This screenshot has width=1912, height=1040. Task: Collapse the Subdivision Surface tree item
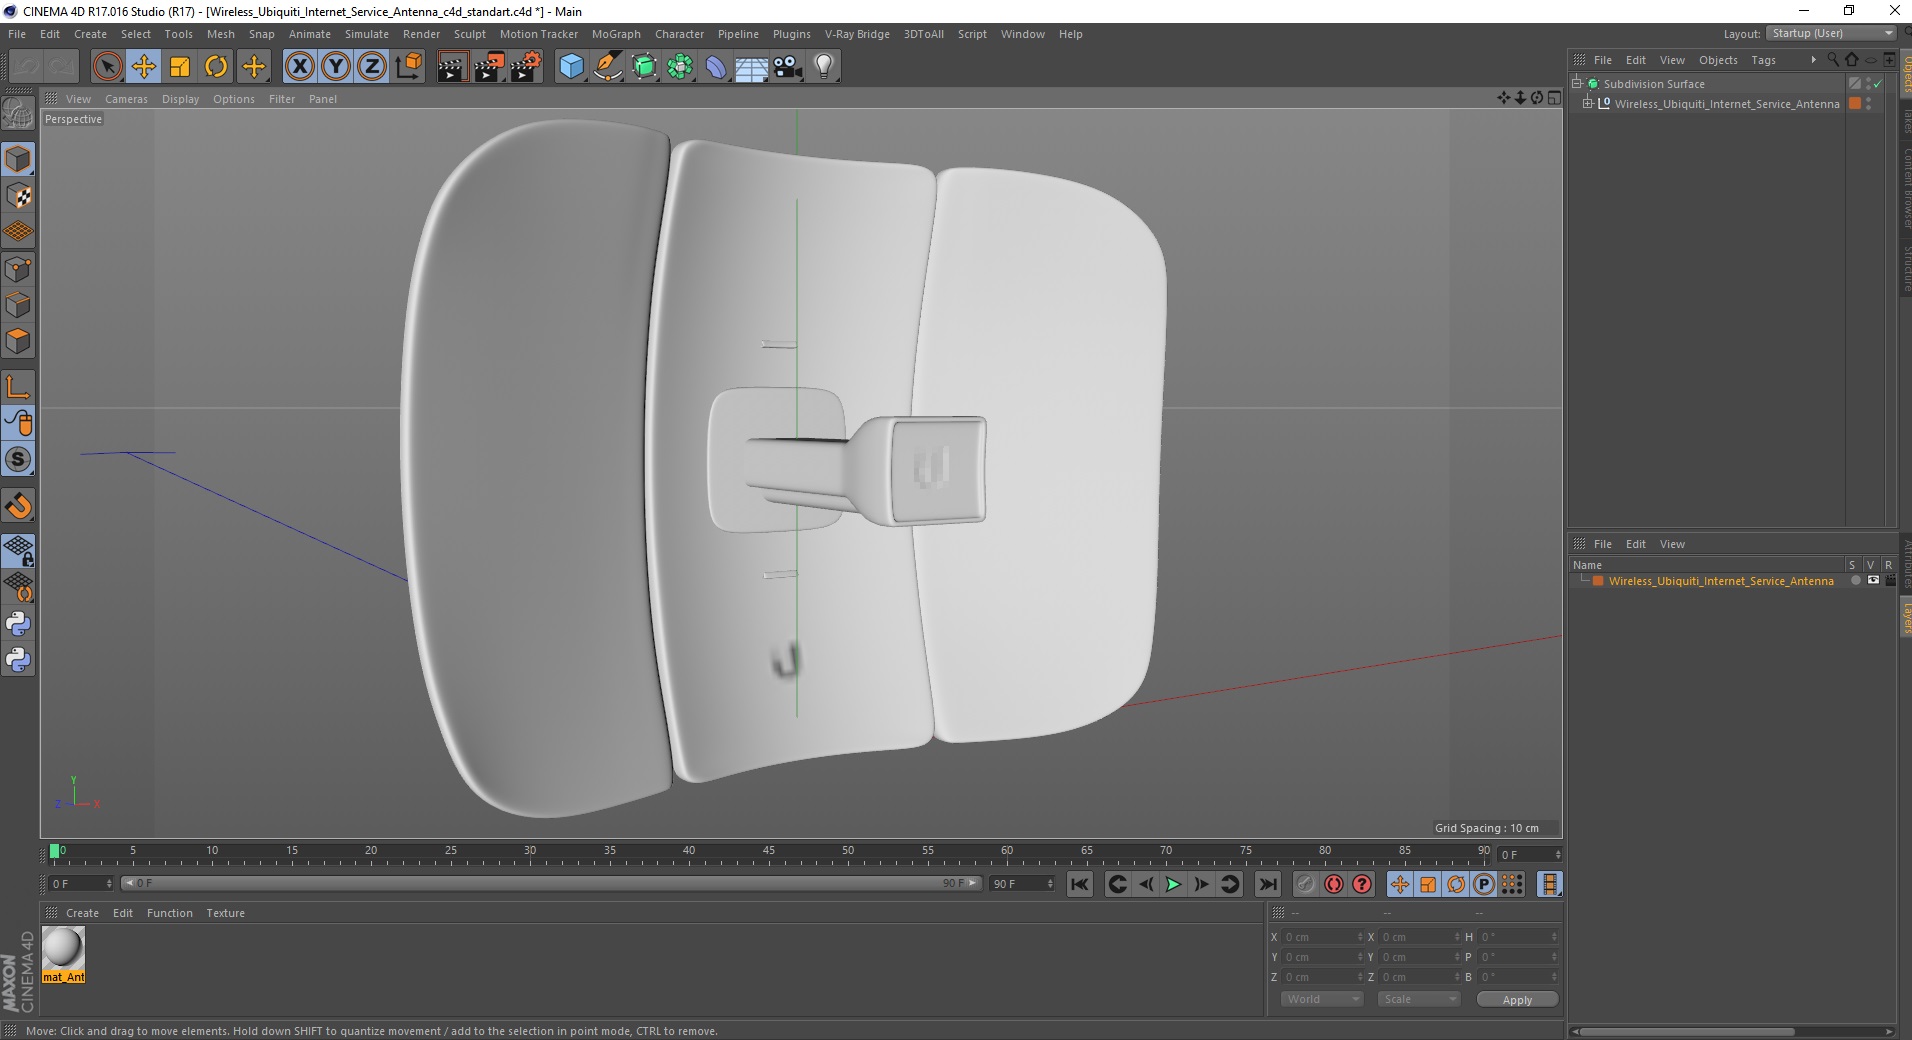pyautogui.click(x=1577, y=83)
